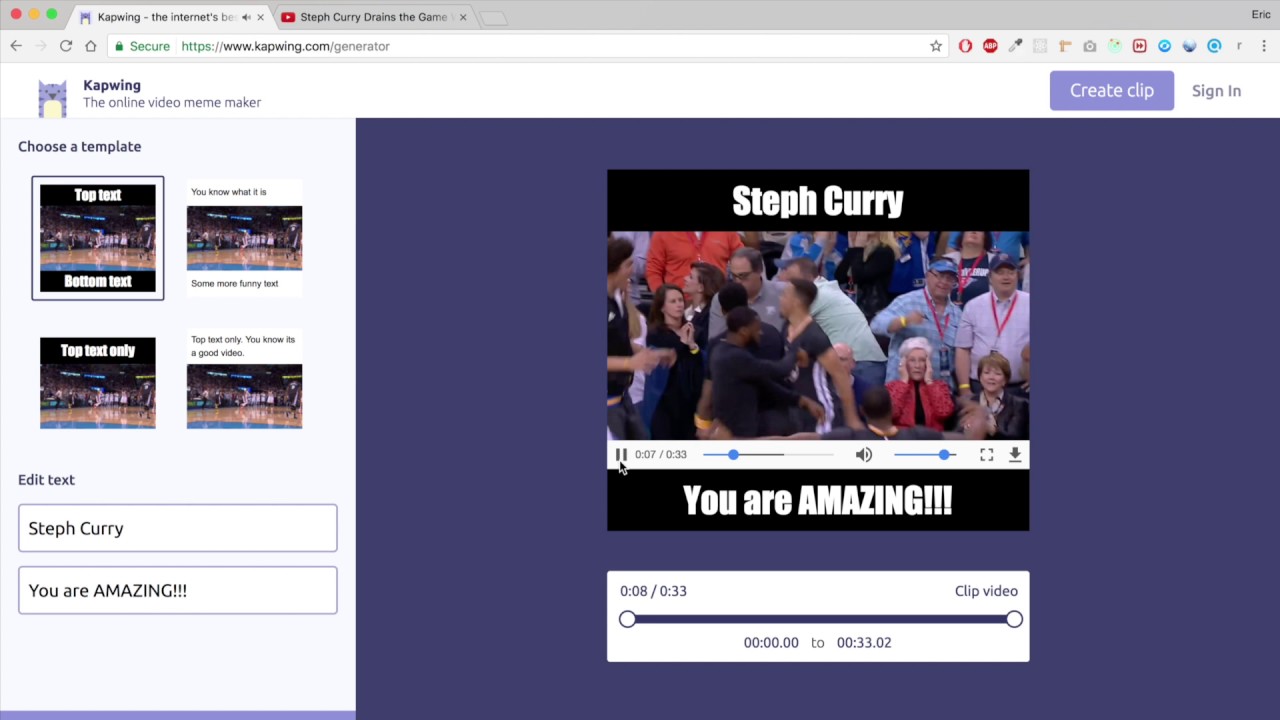The image size is (1280, 720).
Task: Mute the video volume speaker icon
Action: tap(864, 454)
